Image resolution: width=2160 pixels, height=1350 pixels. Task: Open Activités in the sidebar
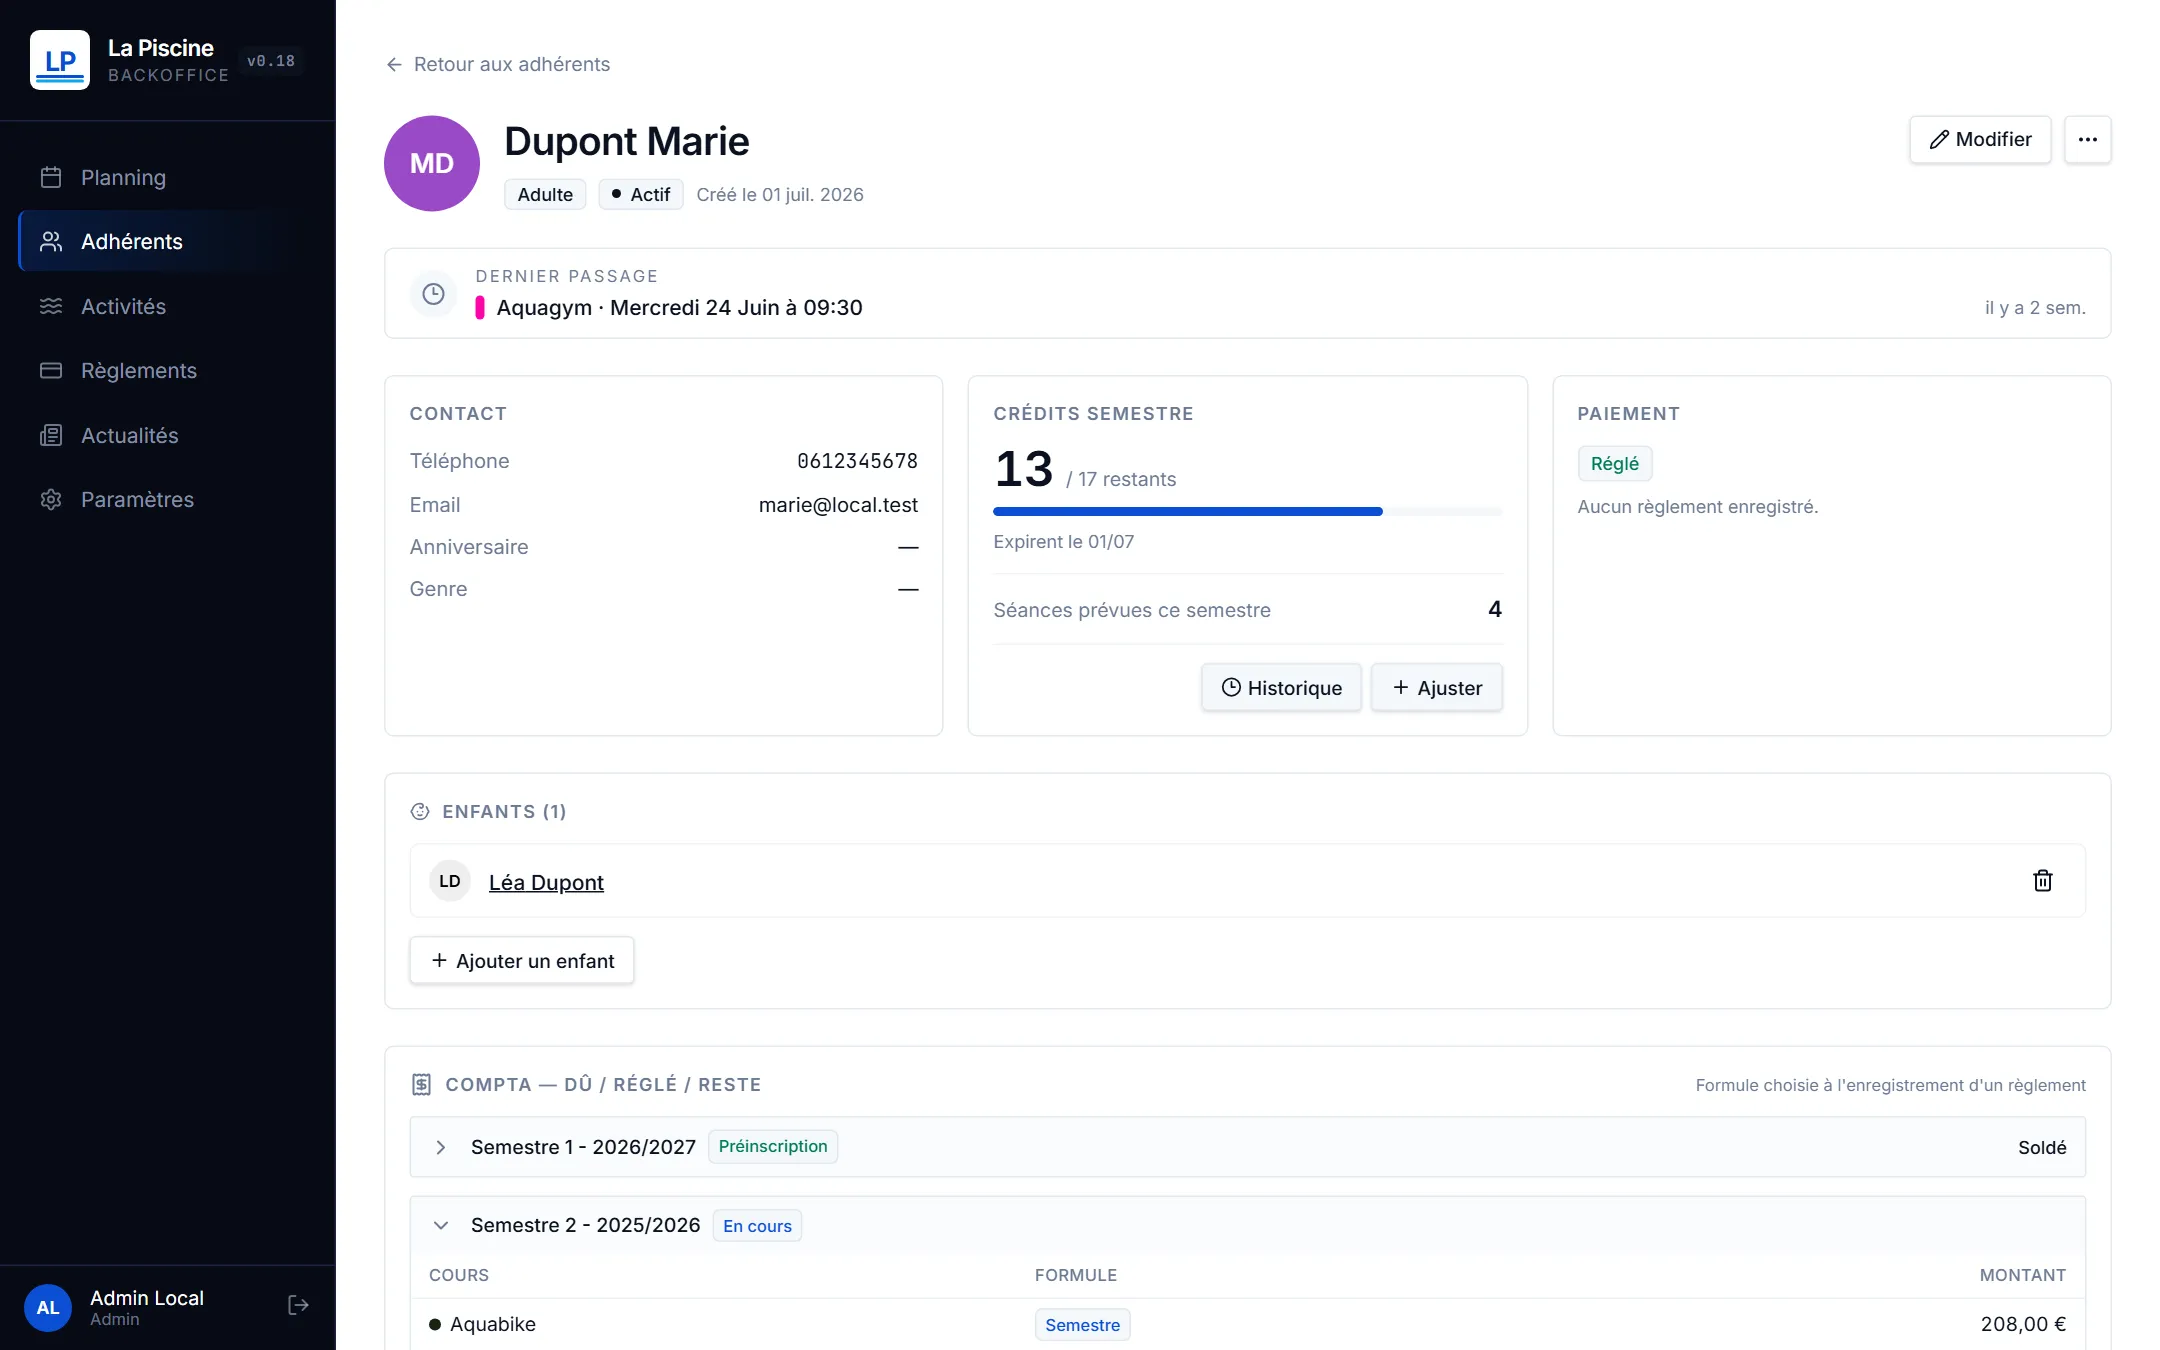168,306
